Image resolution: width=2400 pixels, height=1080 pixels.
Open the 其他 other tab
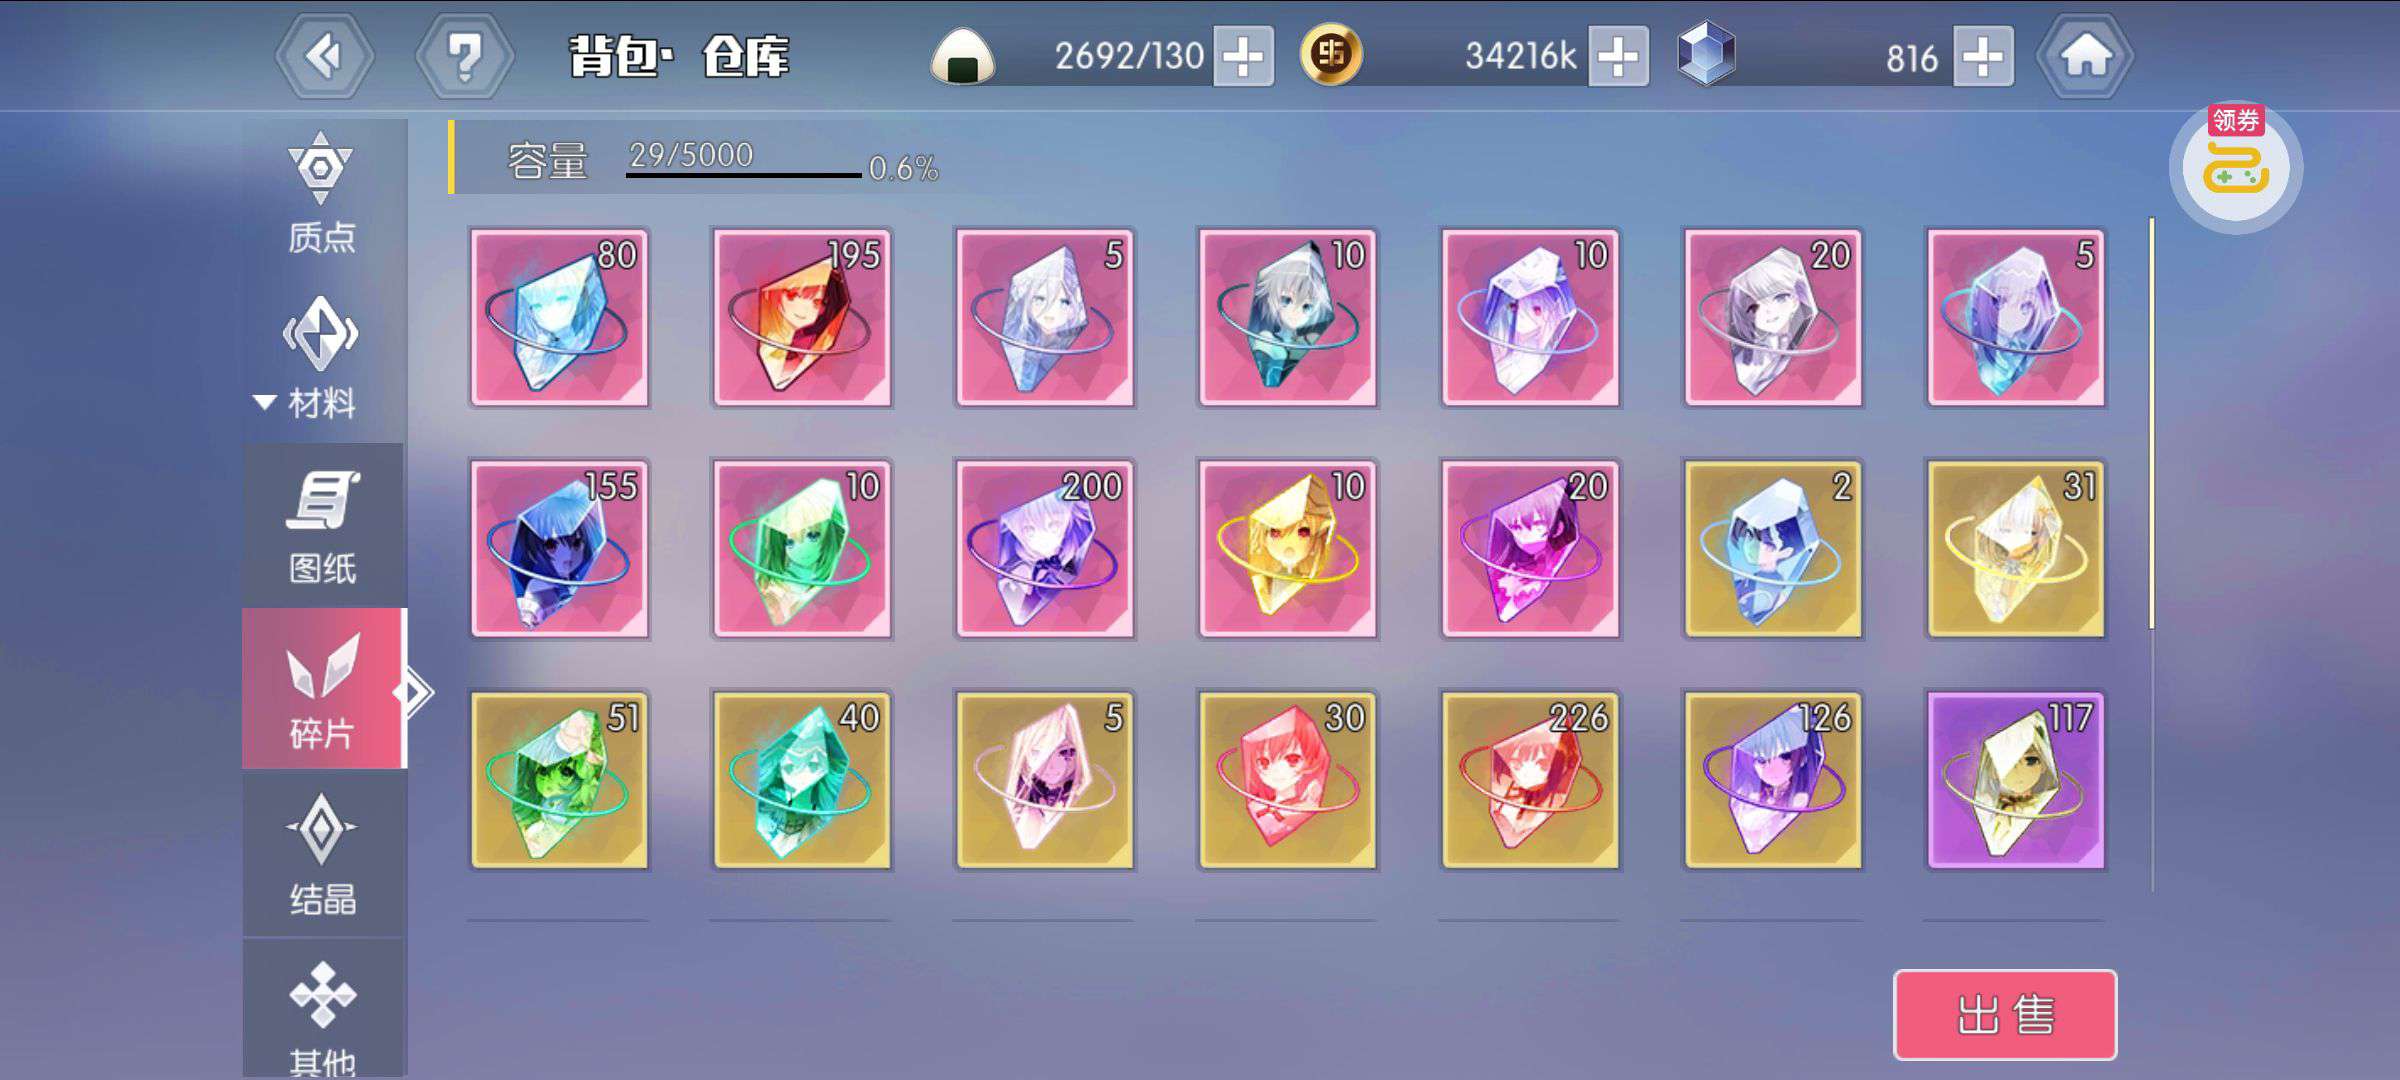point(323,1010)
